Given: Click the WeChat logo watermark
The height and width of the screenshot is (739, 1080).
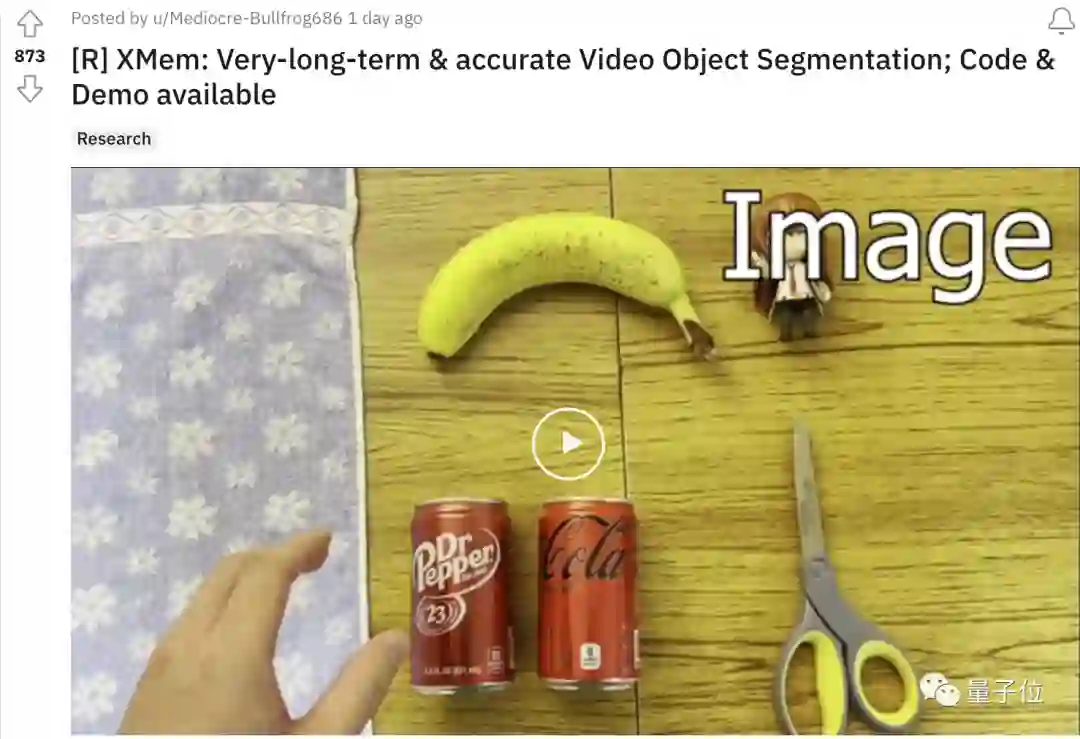Looking at the screenshot, I should click(x=939, y=689).
